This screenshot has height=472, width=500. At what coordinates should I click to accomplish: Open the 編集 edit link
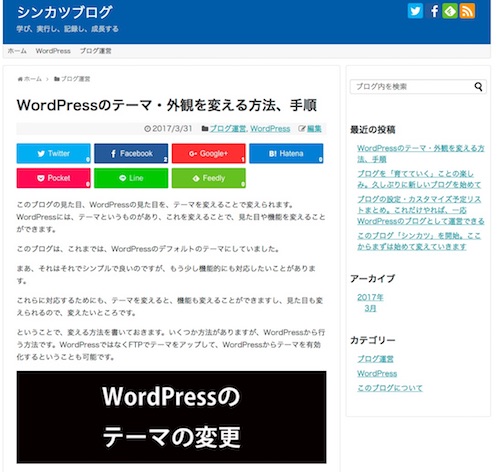(x=314, y=129)
